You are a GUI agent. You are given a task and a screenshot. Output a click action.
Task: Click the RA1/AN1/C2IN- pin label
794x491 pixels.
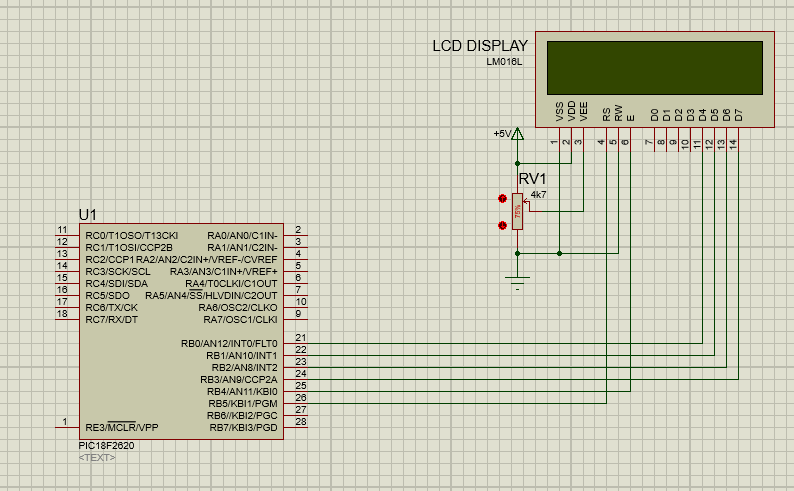tap(242, 248)
